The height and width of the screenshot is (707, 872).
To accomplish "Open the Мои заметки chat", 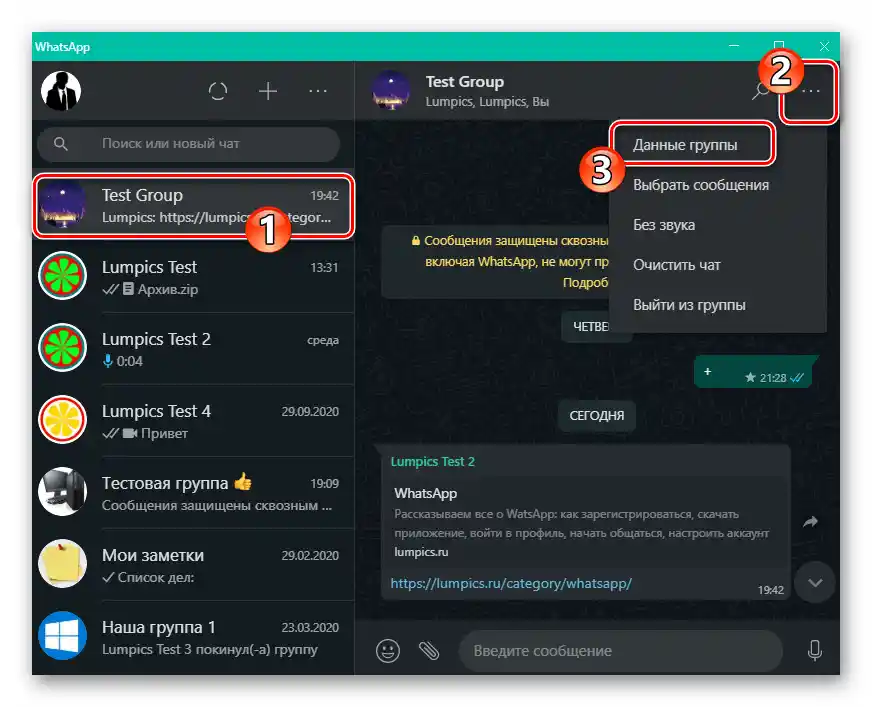I will click(193, 564).
